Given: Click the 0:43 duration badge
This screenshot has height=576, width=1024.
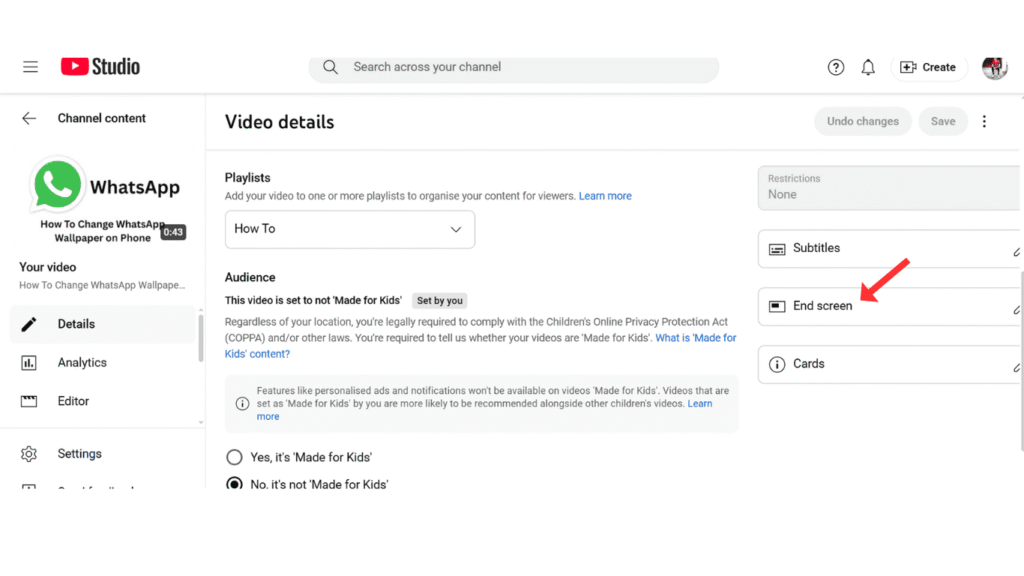Looking at the screenshot, I should point(173,232).
